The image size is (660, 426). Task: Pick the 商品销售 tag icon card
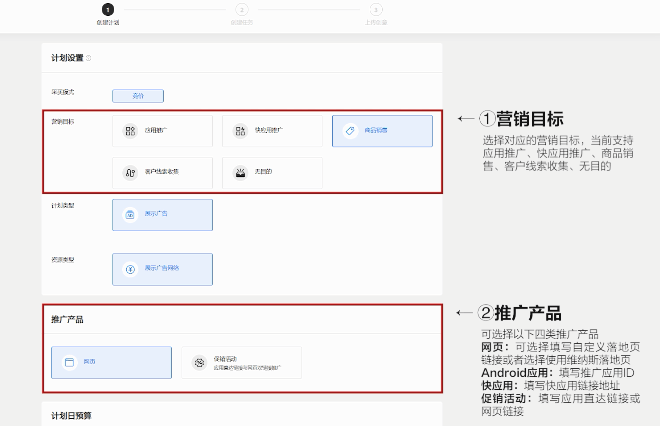point(382,131)
